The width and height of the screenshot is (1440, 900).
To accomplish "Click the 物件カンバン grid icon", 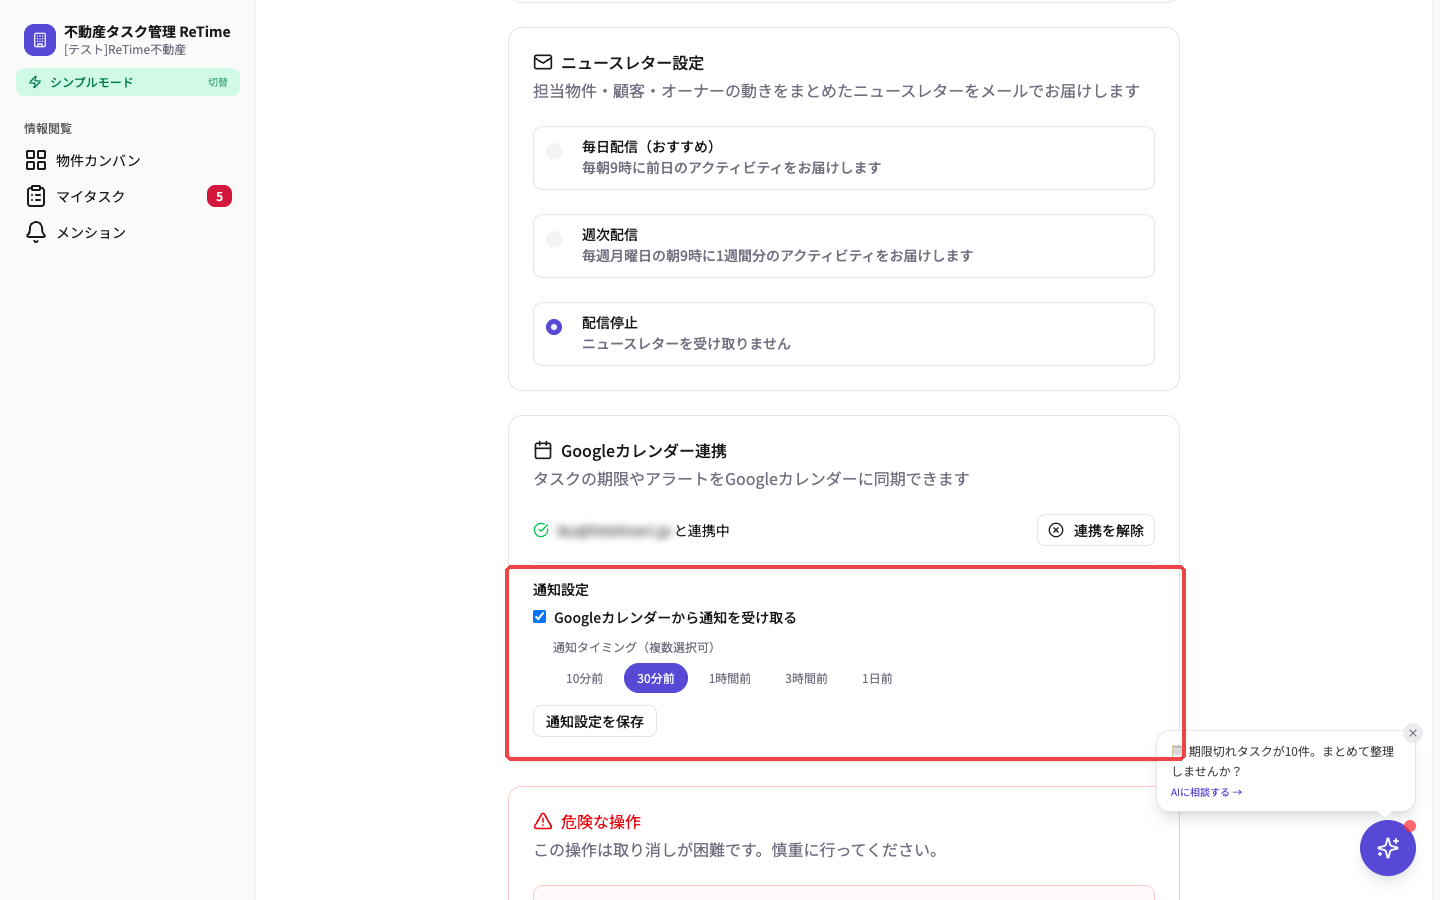I will pos(36,160).
